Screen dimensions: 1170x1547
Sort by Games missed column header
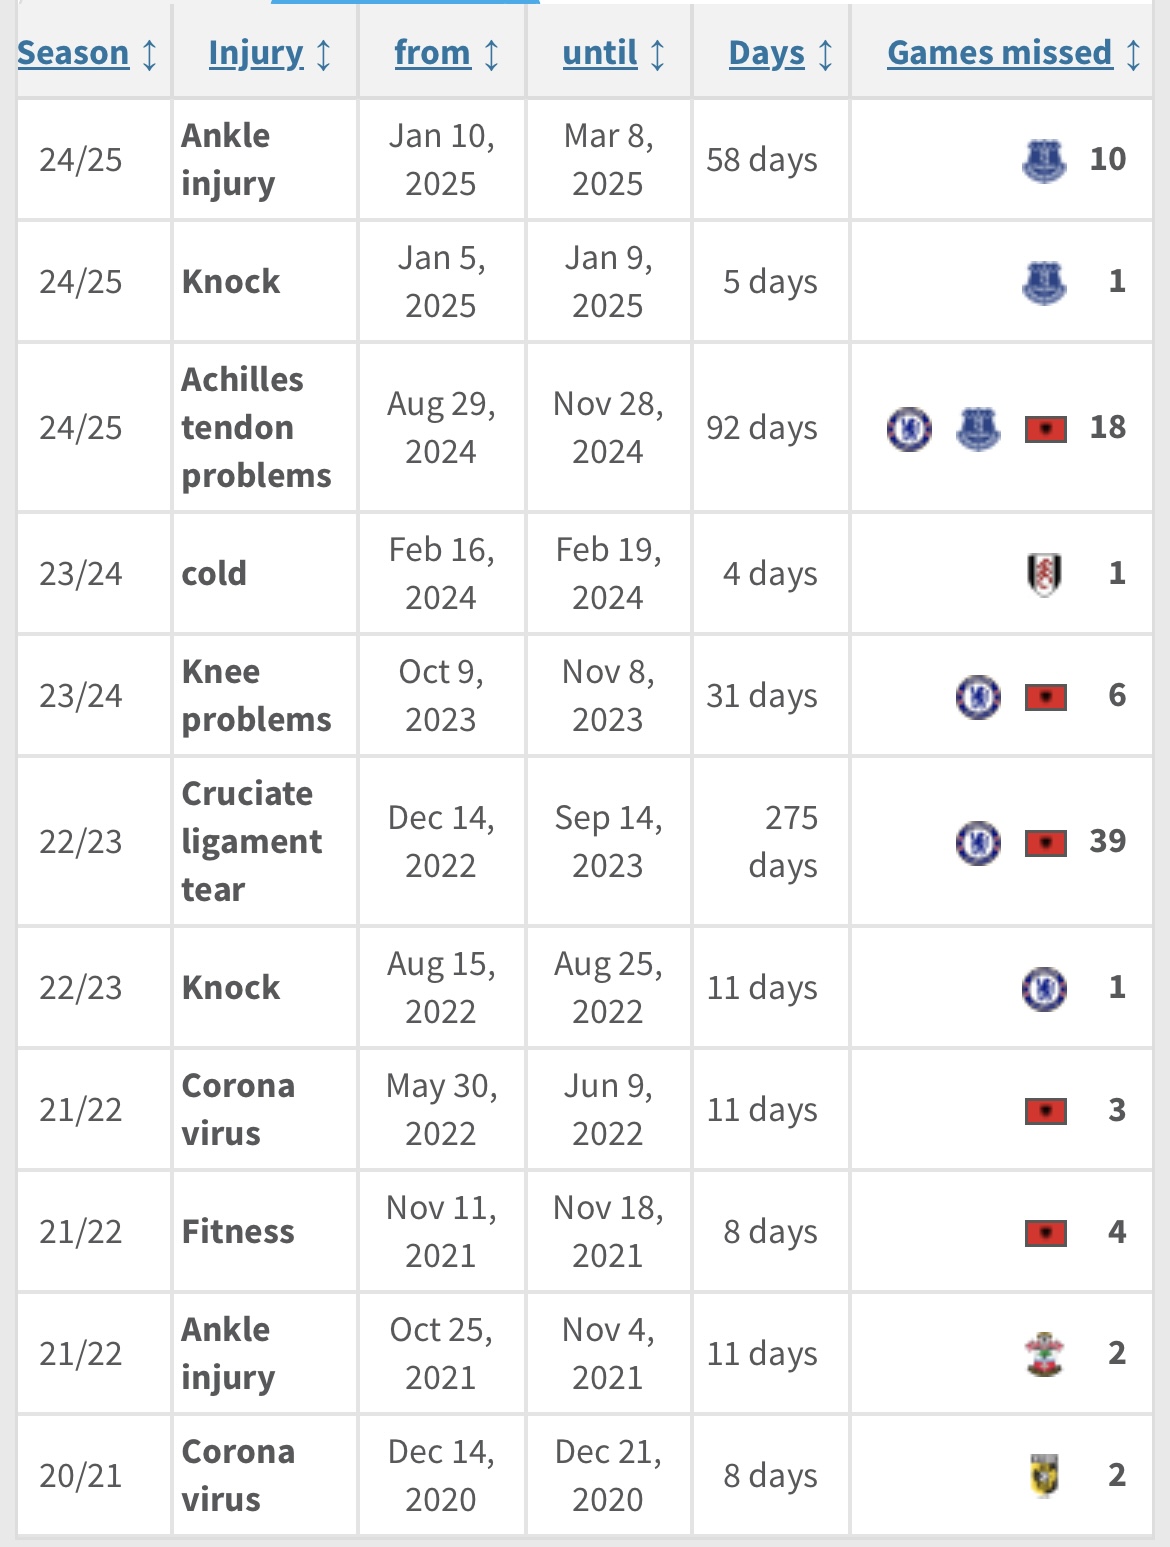point(999,53)
